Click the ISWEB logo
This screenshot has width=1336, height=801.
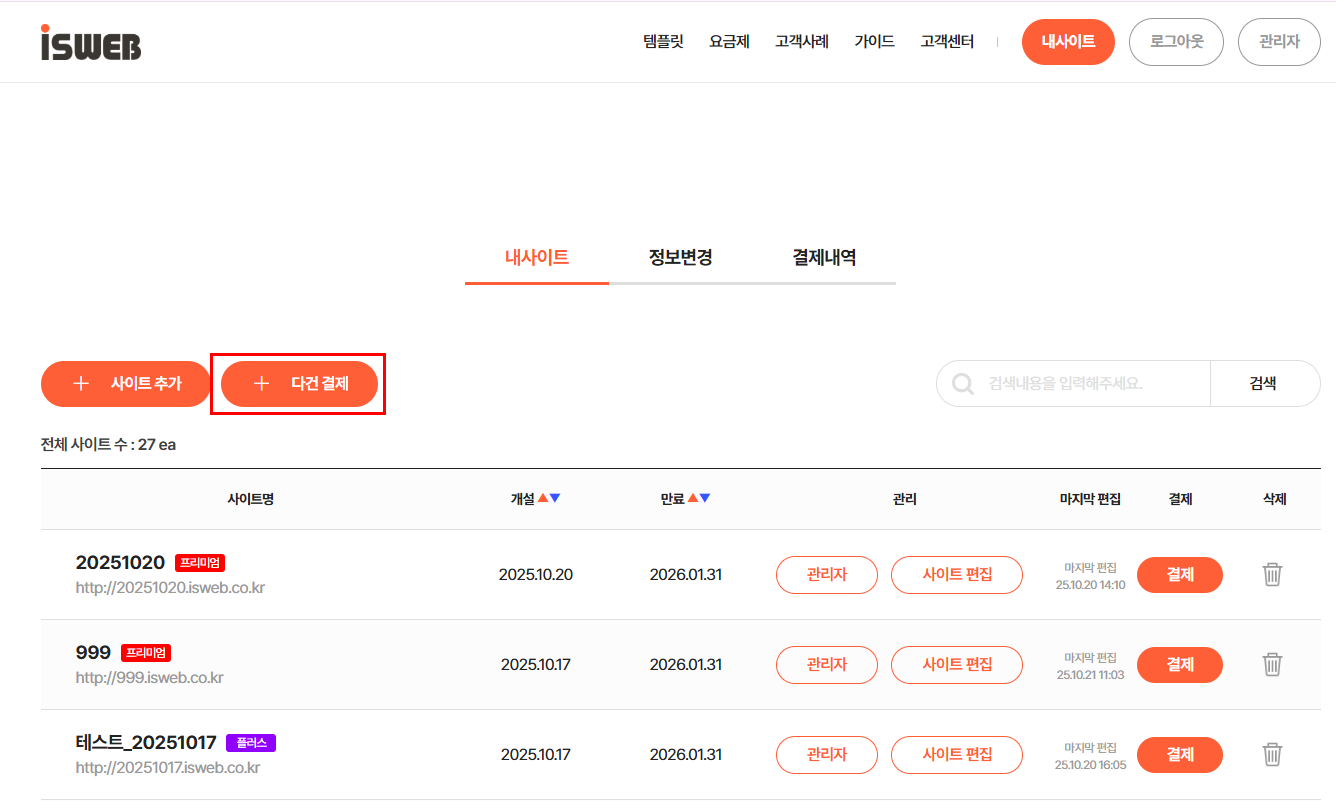pos(91,42)
